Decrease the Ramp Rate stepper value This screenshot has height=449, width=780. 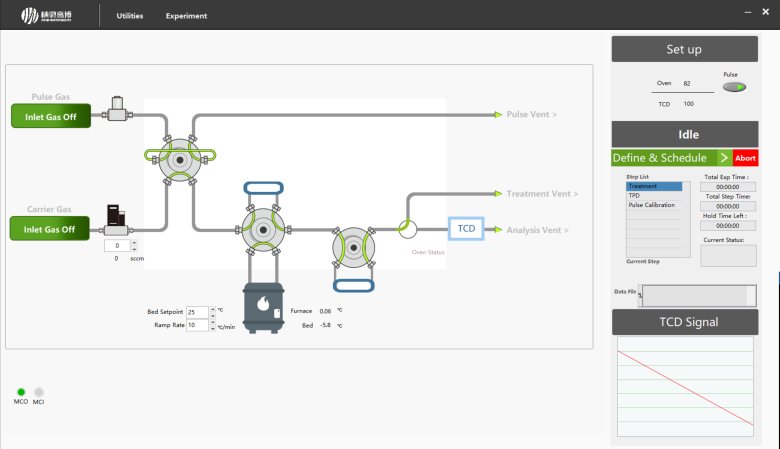(x=213, y=328)
